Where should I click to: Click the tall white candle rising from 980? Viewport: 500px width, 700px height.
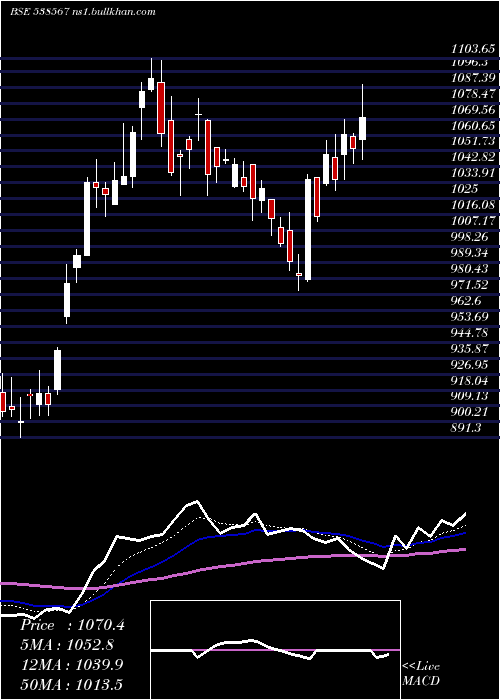pos(308,229)
